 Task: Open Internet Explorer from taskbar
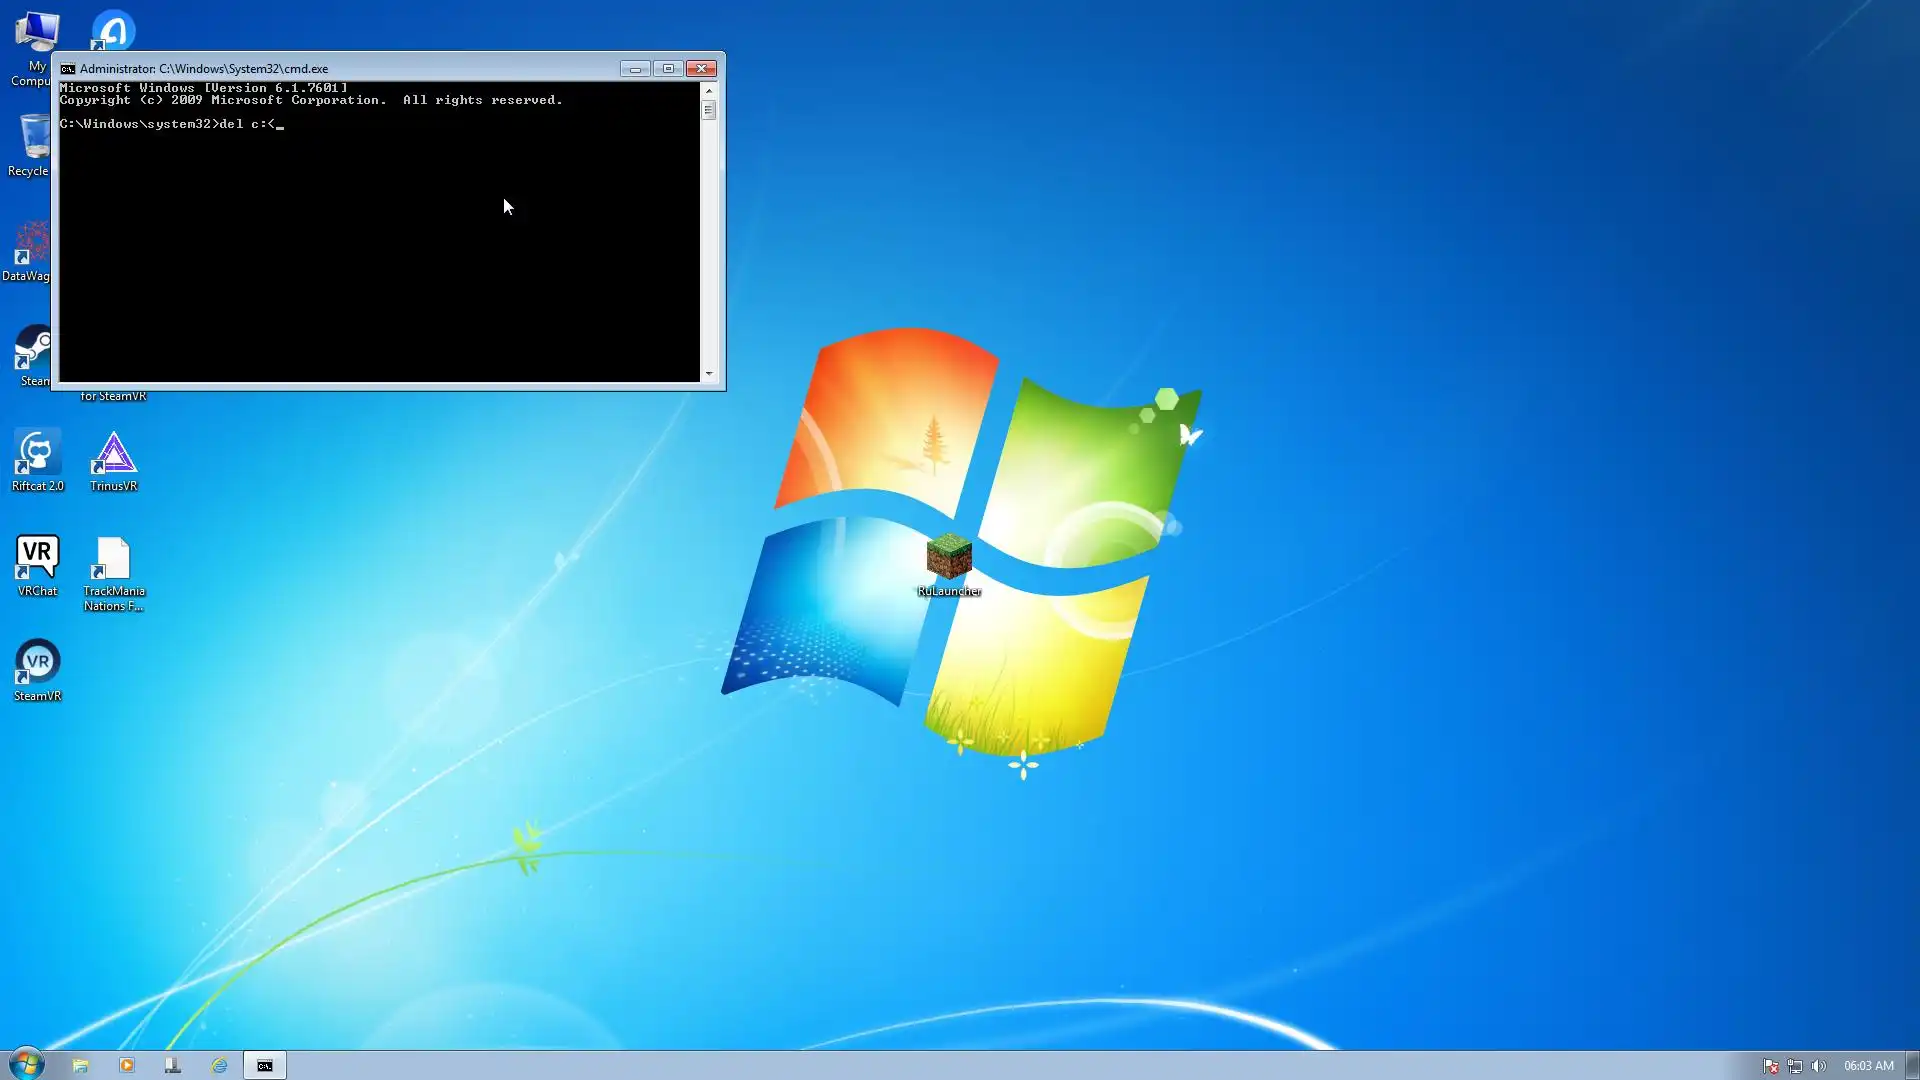(219, 1065)
